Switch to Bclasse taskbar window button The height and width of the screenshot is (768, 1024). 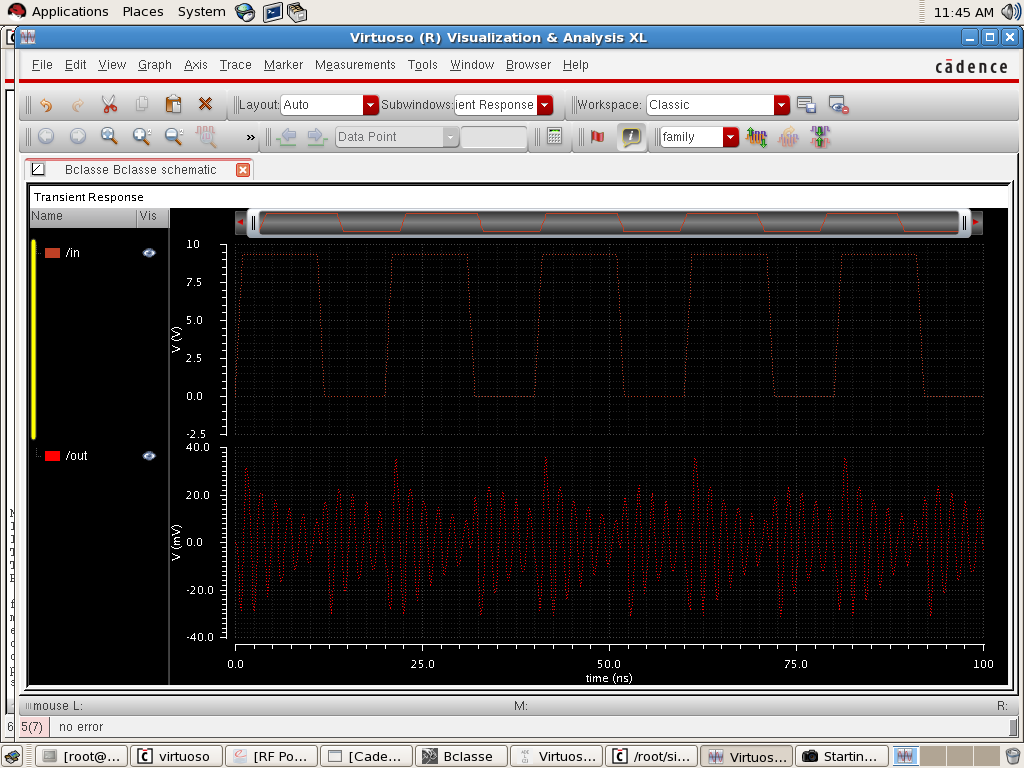click(460, 756)
